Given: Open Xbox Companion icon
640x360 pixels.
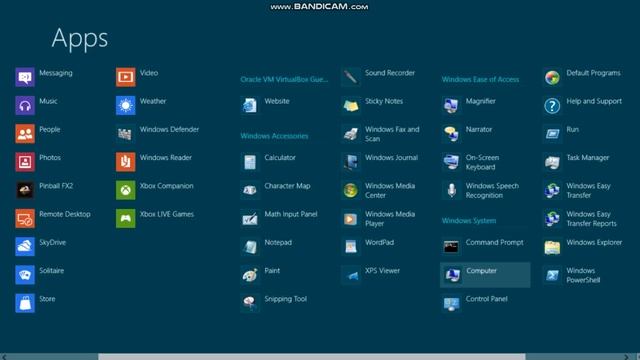Looking at the screenshot, I should pyautogui.click(x=126, y=190).
